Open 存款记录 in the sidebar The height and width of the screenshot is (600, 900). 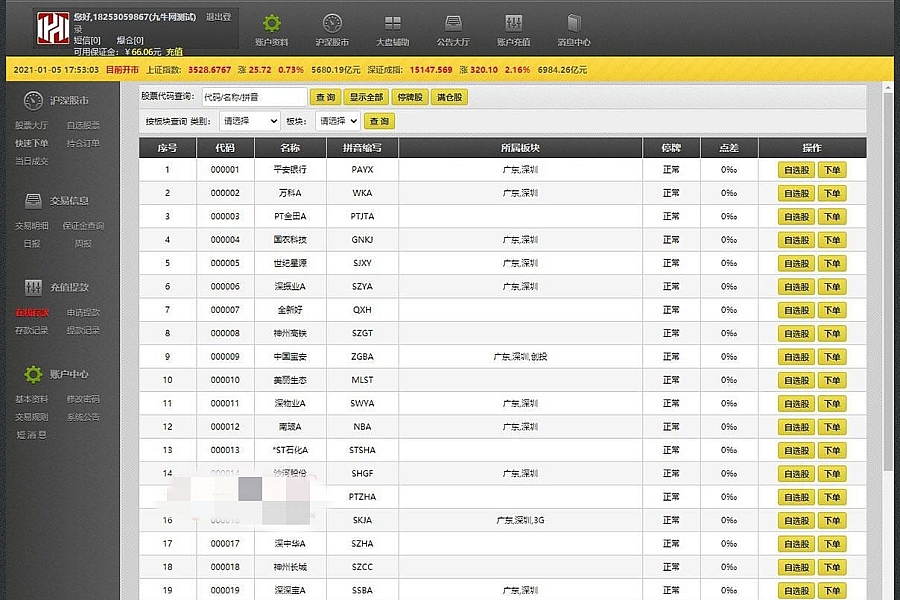(32, 330)
